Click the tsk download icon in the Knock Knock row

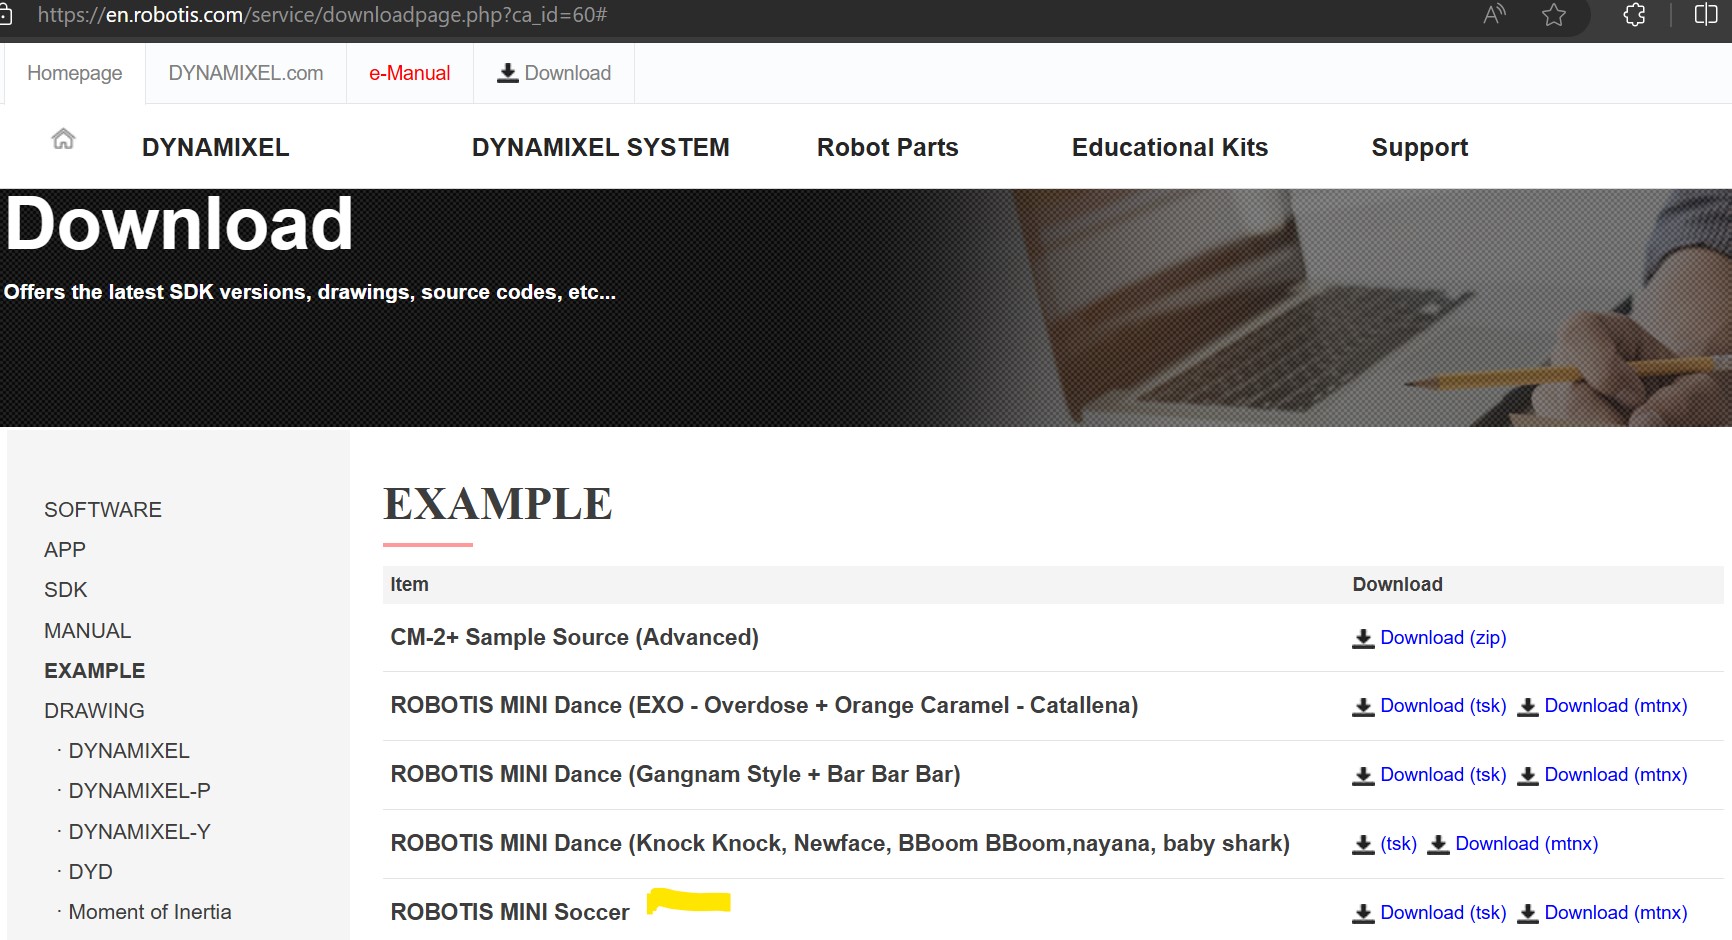tap(1363, 845)
